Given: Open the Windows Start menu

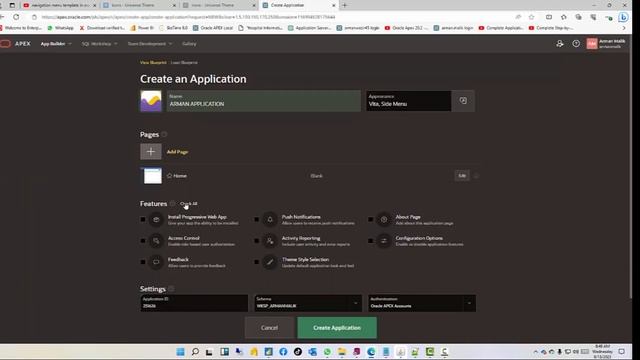Looking at the screenshot, I should pos(180,351).
